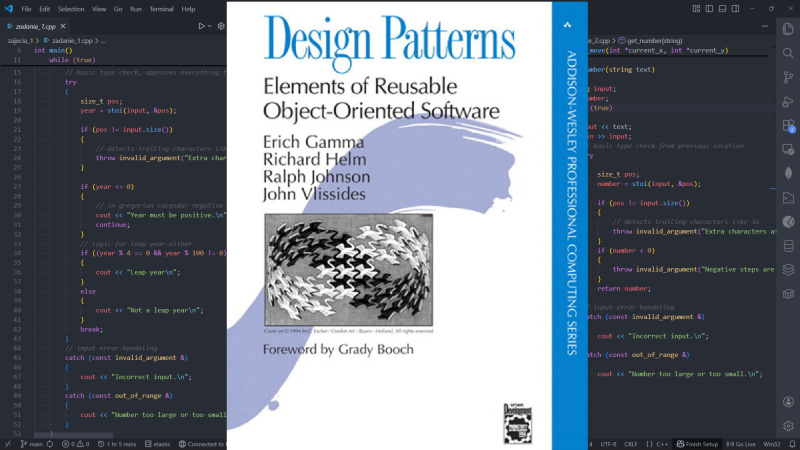Open the Extensions view icon
This screenshot has width=800, height=450.
tap(788, 126)
